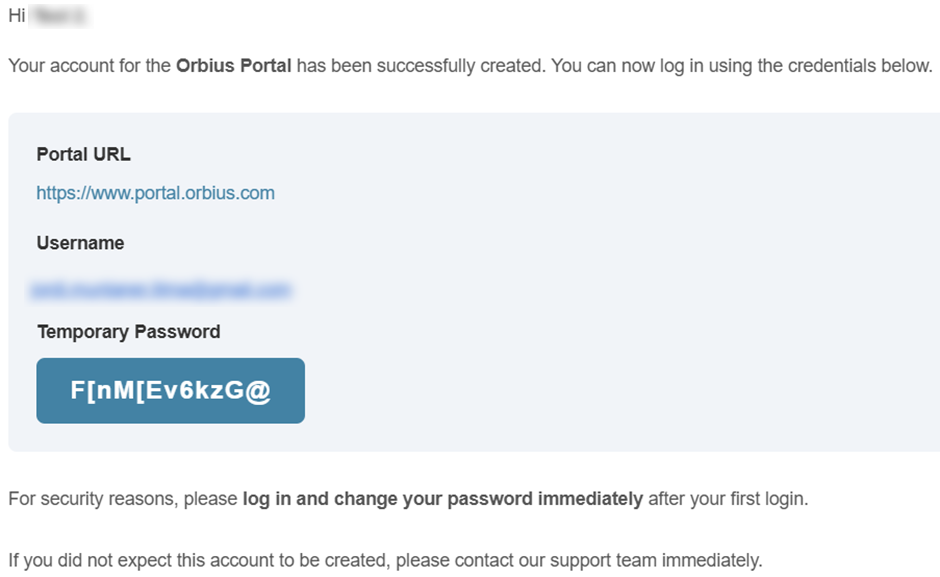The image size is (940, 577).
Task: Click the blue temporary password box
Action: [x=170, y=391]
